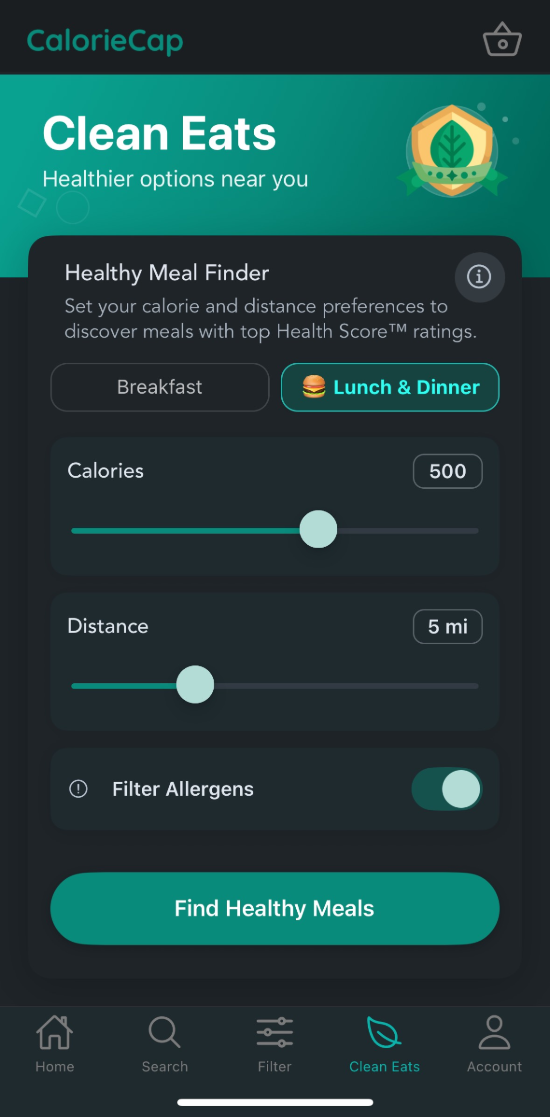Click the CalorieCap logo
The width and height of the screenshot is (550, 1117).
click(105, 41)
